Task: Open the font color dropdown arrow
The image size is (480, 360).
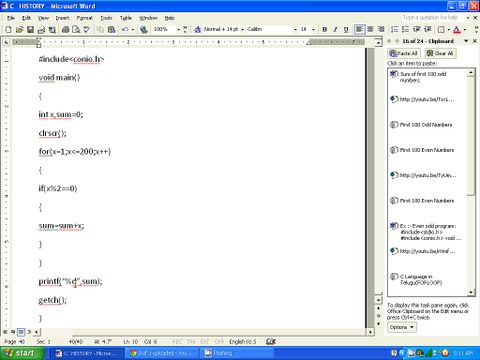Action: pyautogui.click(x=465, y=30)
